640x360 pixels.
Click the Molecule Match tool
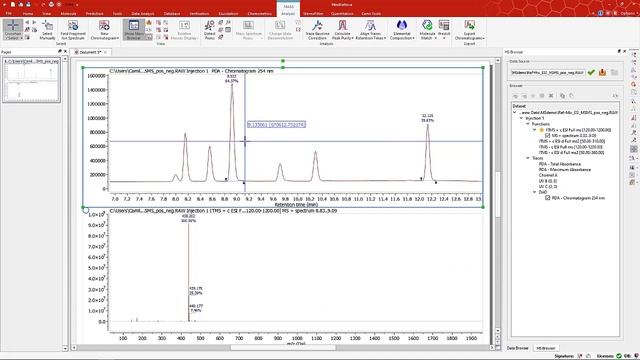(x=427, y=29)
